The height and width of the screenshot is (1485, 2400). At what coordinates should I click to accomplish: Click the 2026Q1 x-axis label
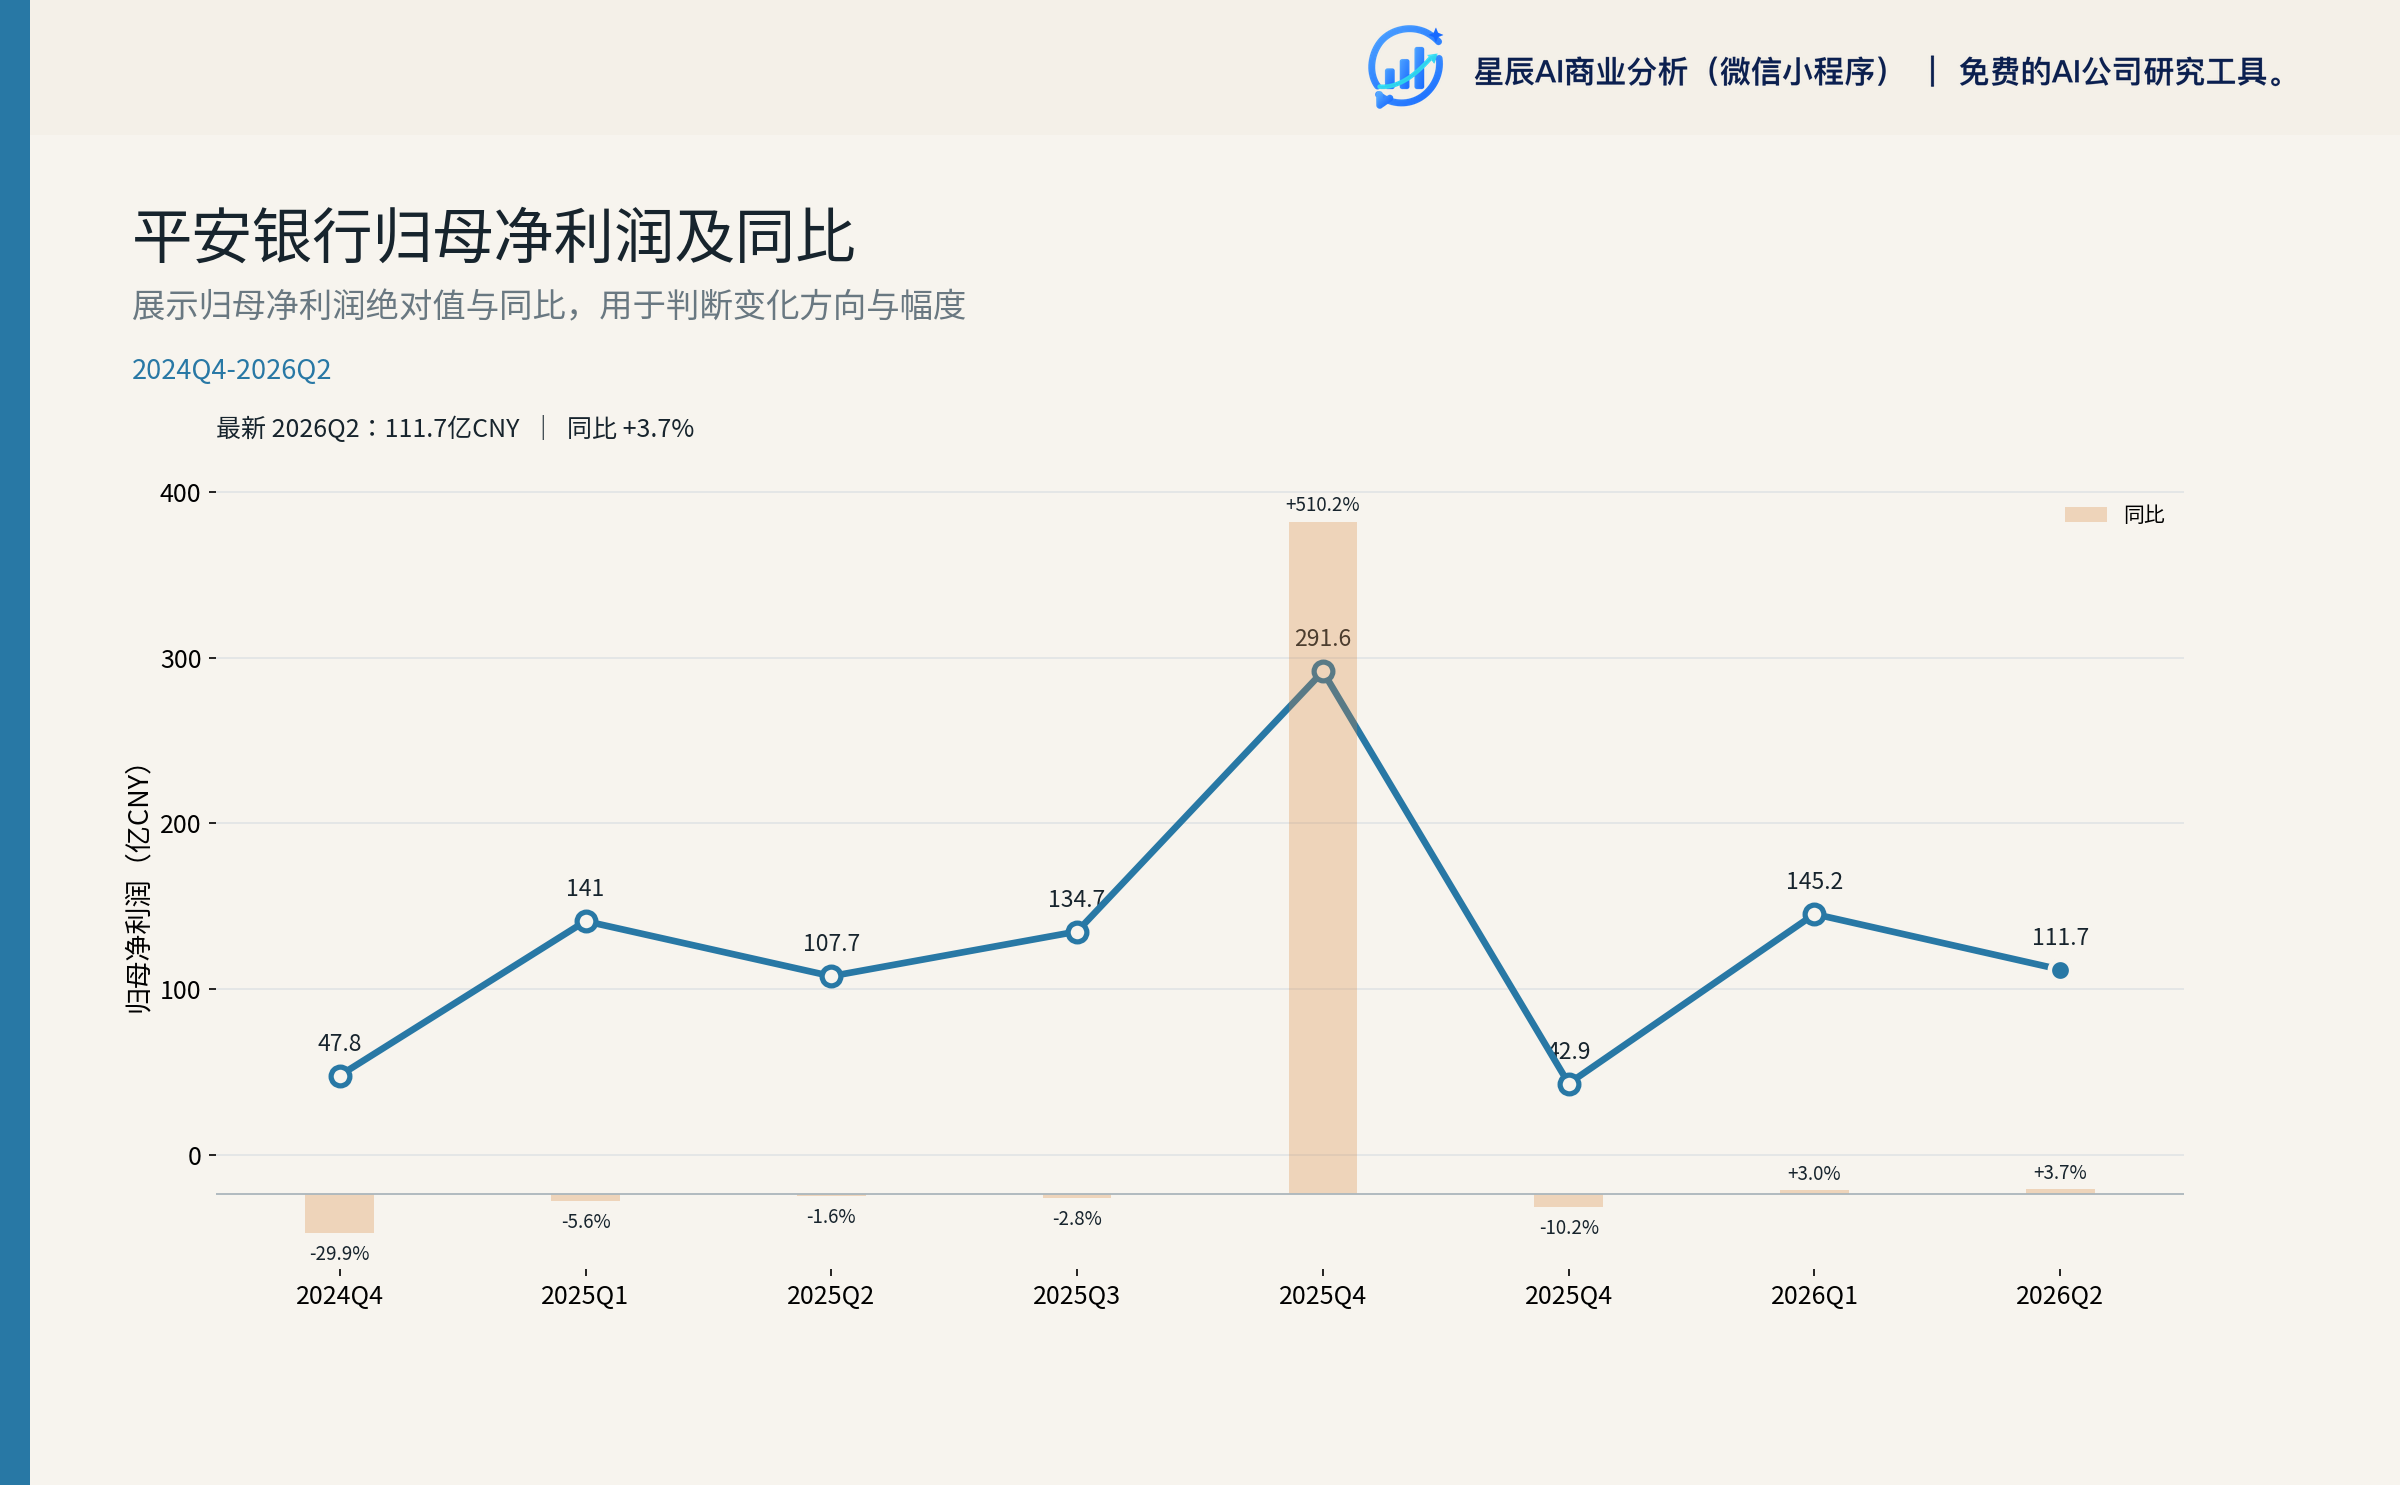[x=1814, y=1296]
